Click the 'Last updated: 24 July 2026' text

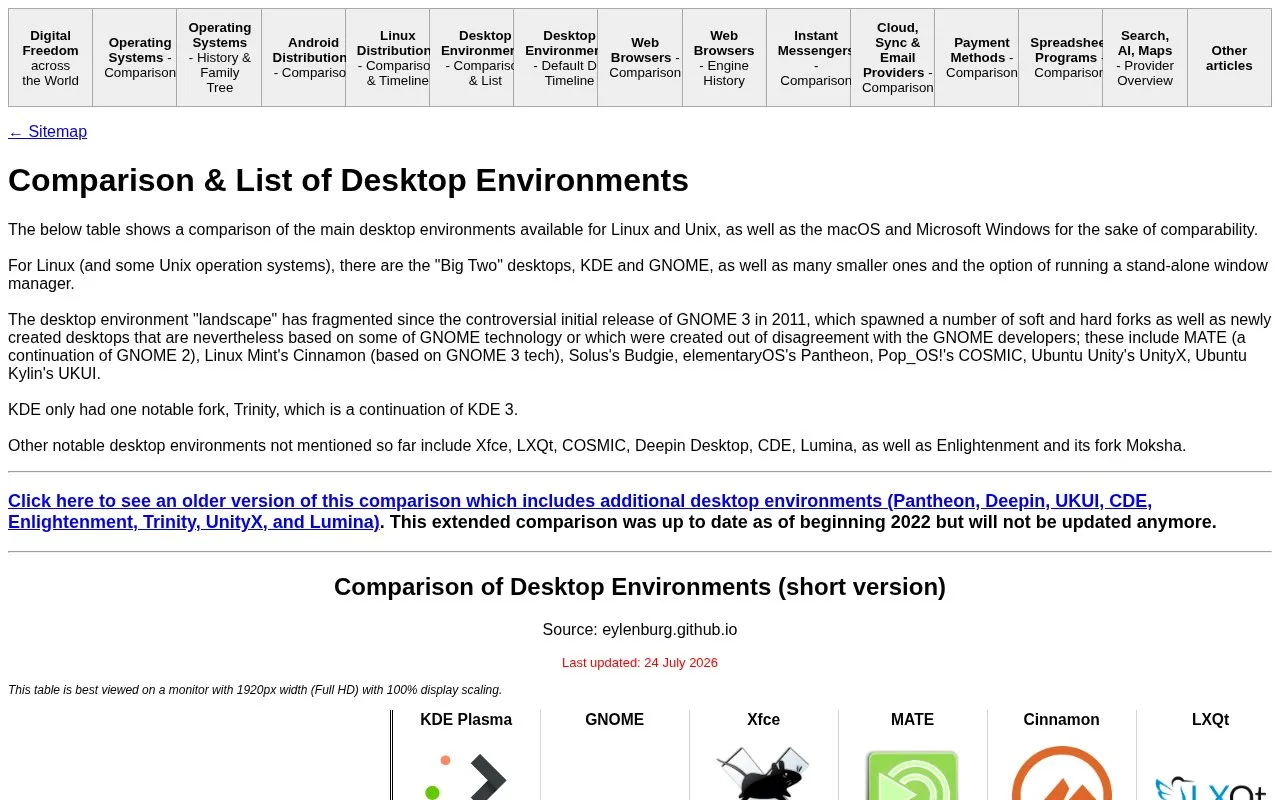click(x=640, y=663)
